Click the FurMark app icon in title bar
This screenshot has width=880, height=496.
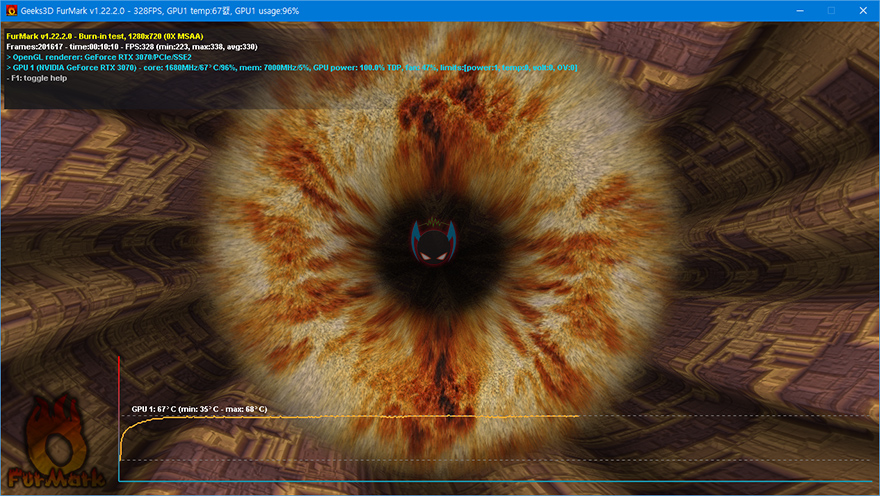tap(11, 11)
